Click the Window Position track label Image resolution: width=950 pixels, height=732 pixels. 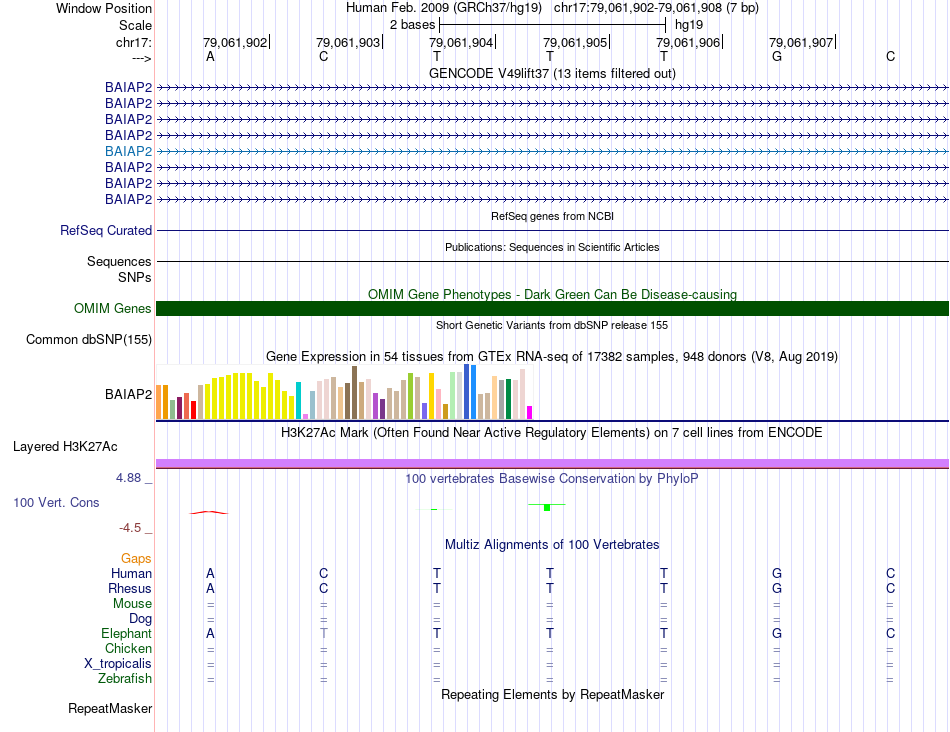pos(104,8)
